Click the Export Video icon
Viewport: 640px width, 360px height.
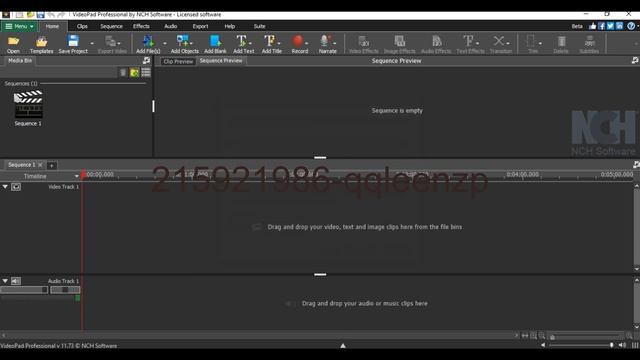(x=112, y=44)
